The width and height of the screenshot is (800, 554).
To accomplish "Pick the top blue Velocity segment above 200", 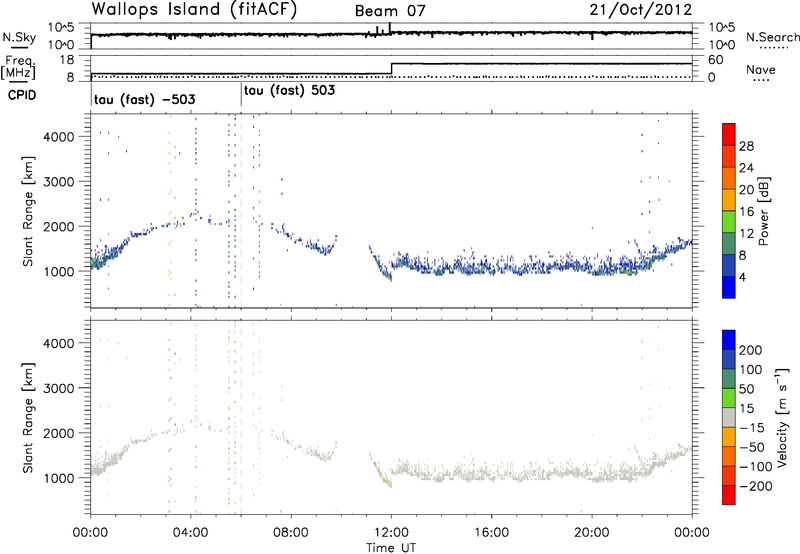I will pyautogui.click(x=729, y=340).
